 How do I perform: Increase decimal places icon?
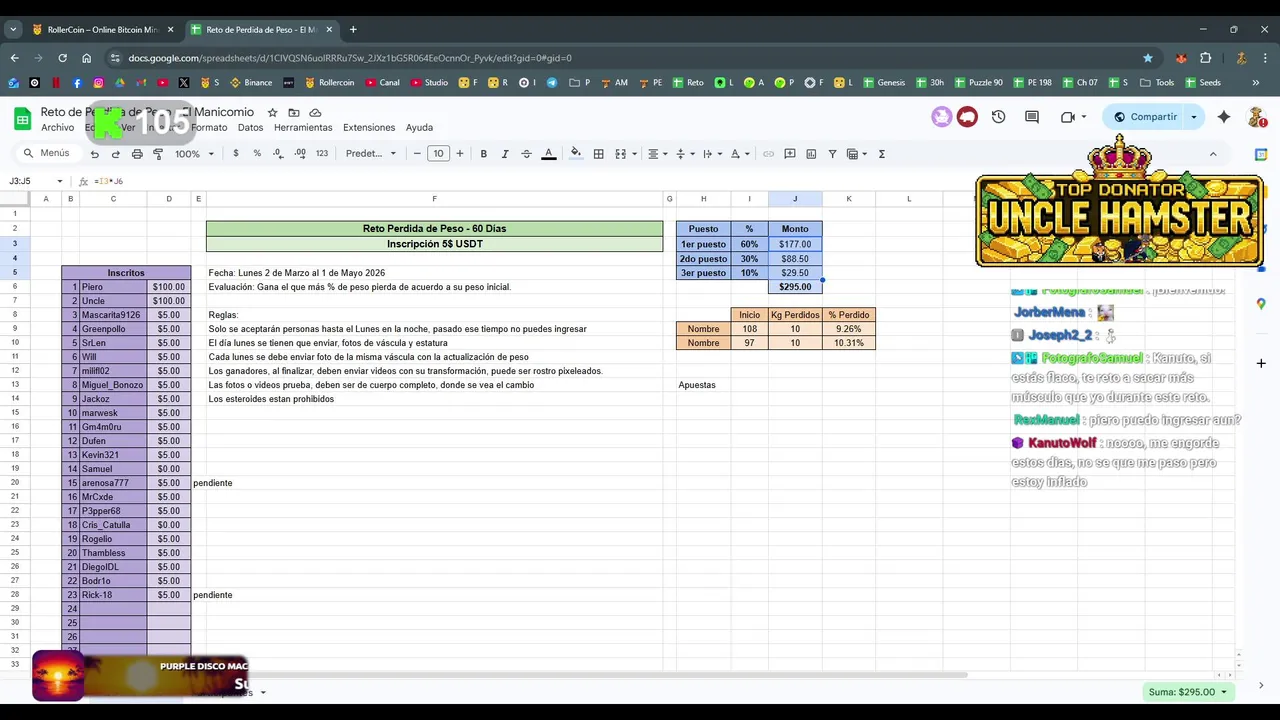click(300, 154)
